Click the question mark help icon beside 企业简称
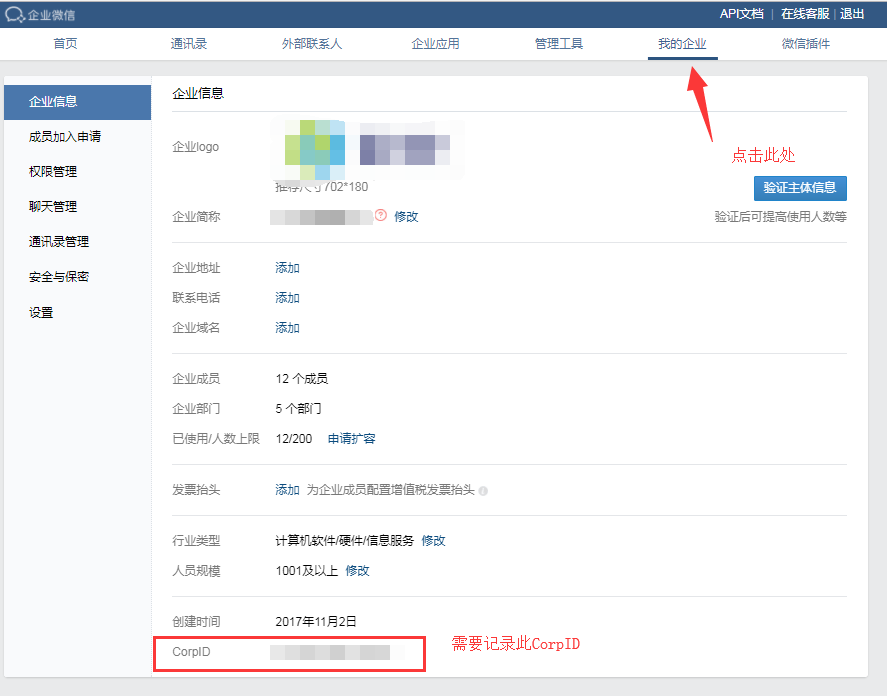The image size is (887, 696). tap(381, 216)
